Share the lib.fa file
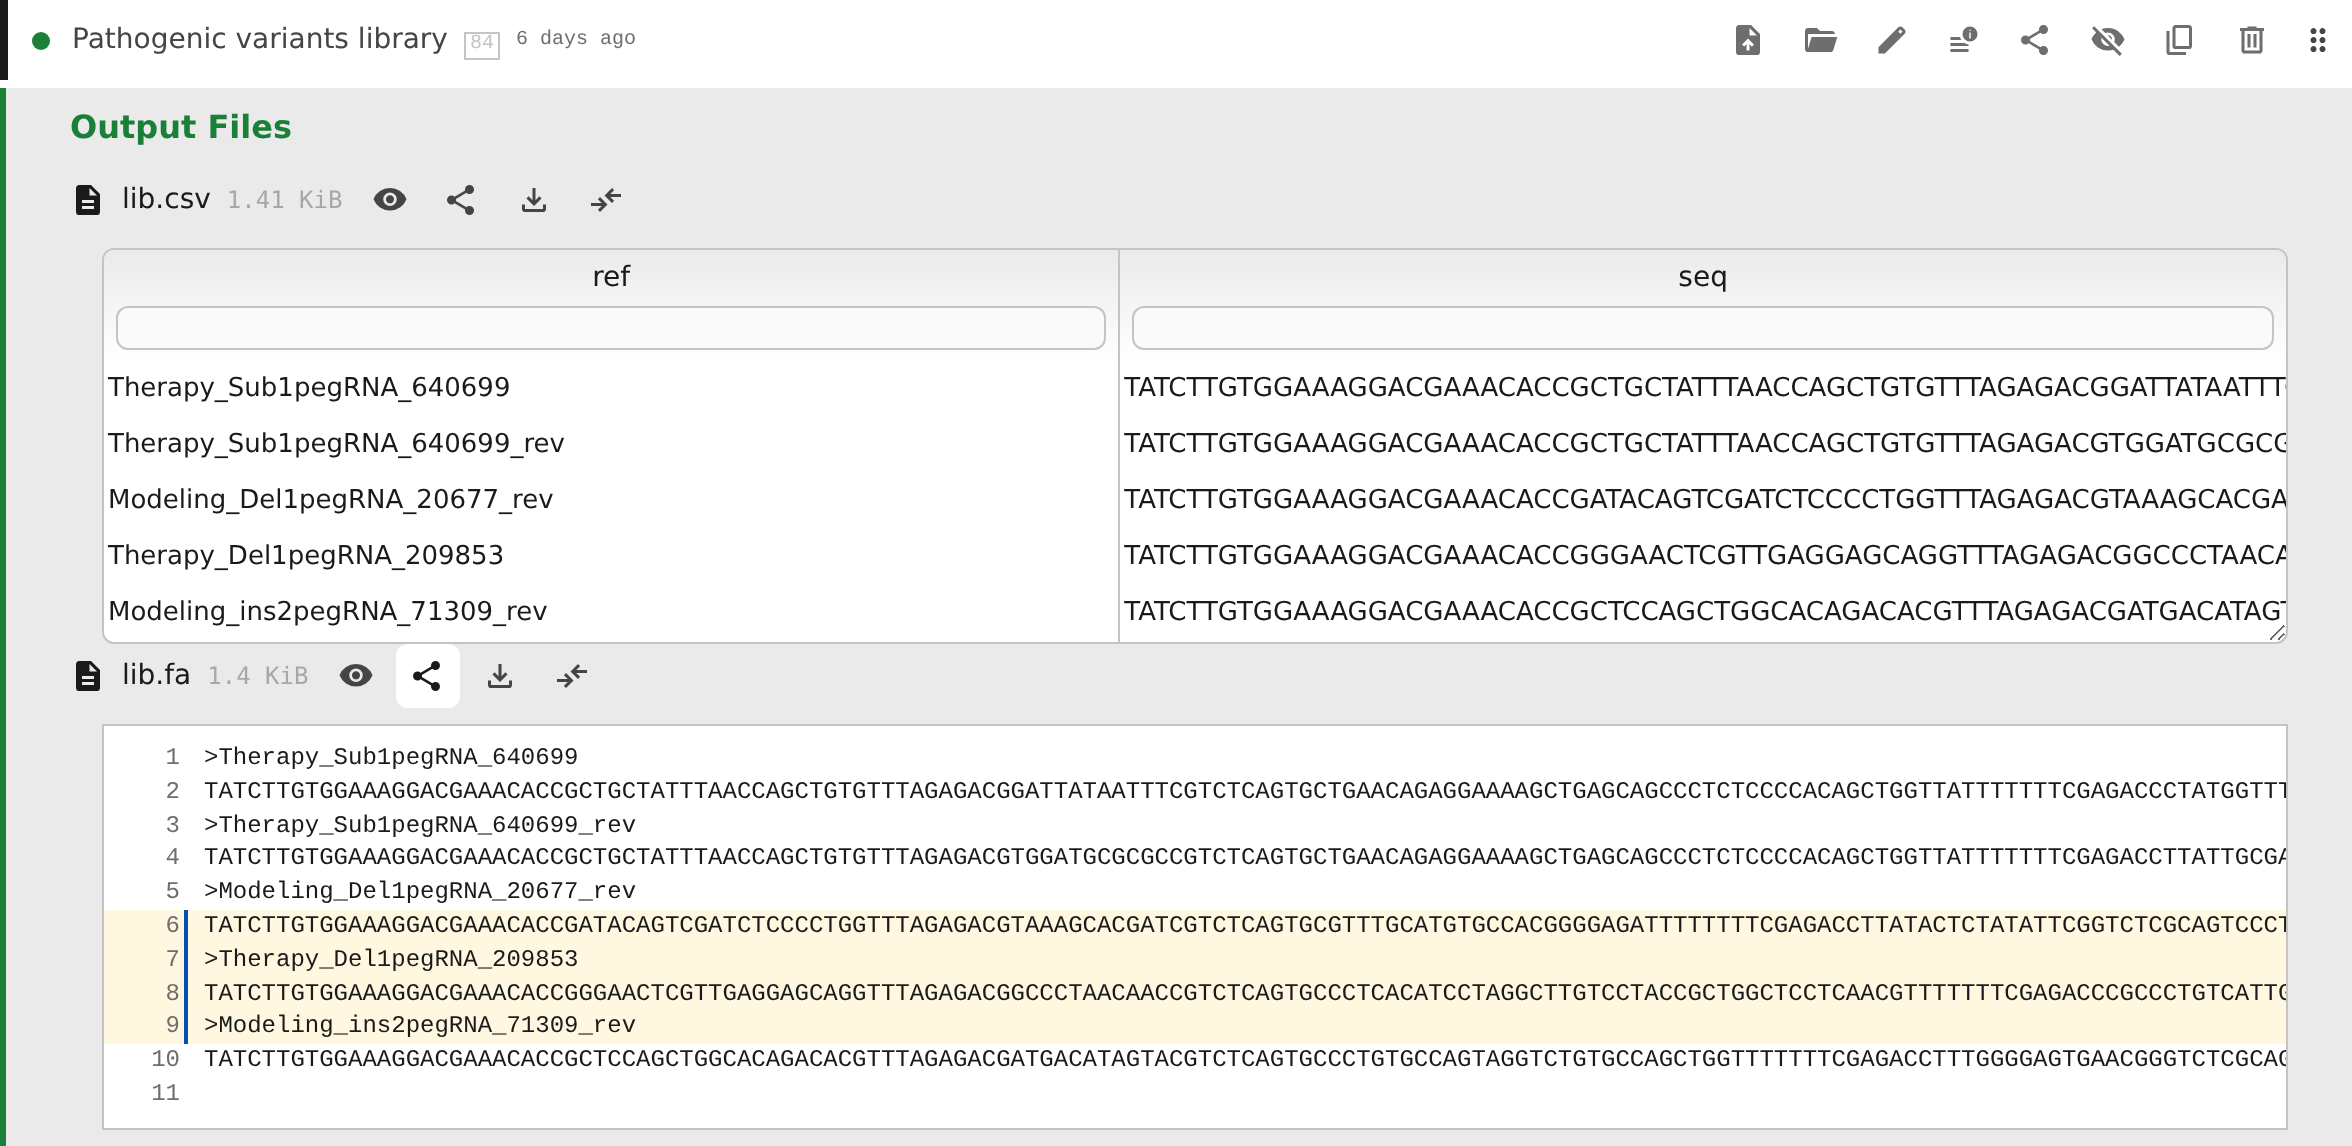The image size is (2352, 1146). coord(427,675)
